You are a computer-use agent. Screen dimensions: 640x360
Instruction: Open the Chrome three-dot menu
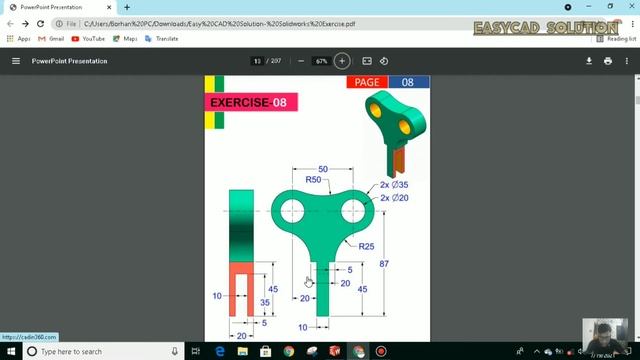tap(633, 24)
